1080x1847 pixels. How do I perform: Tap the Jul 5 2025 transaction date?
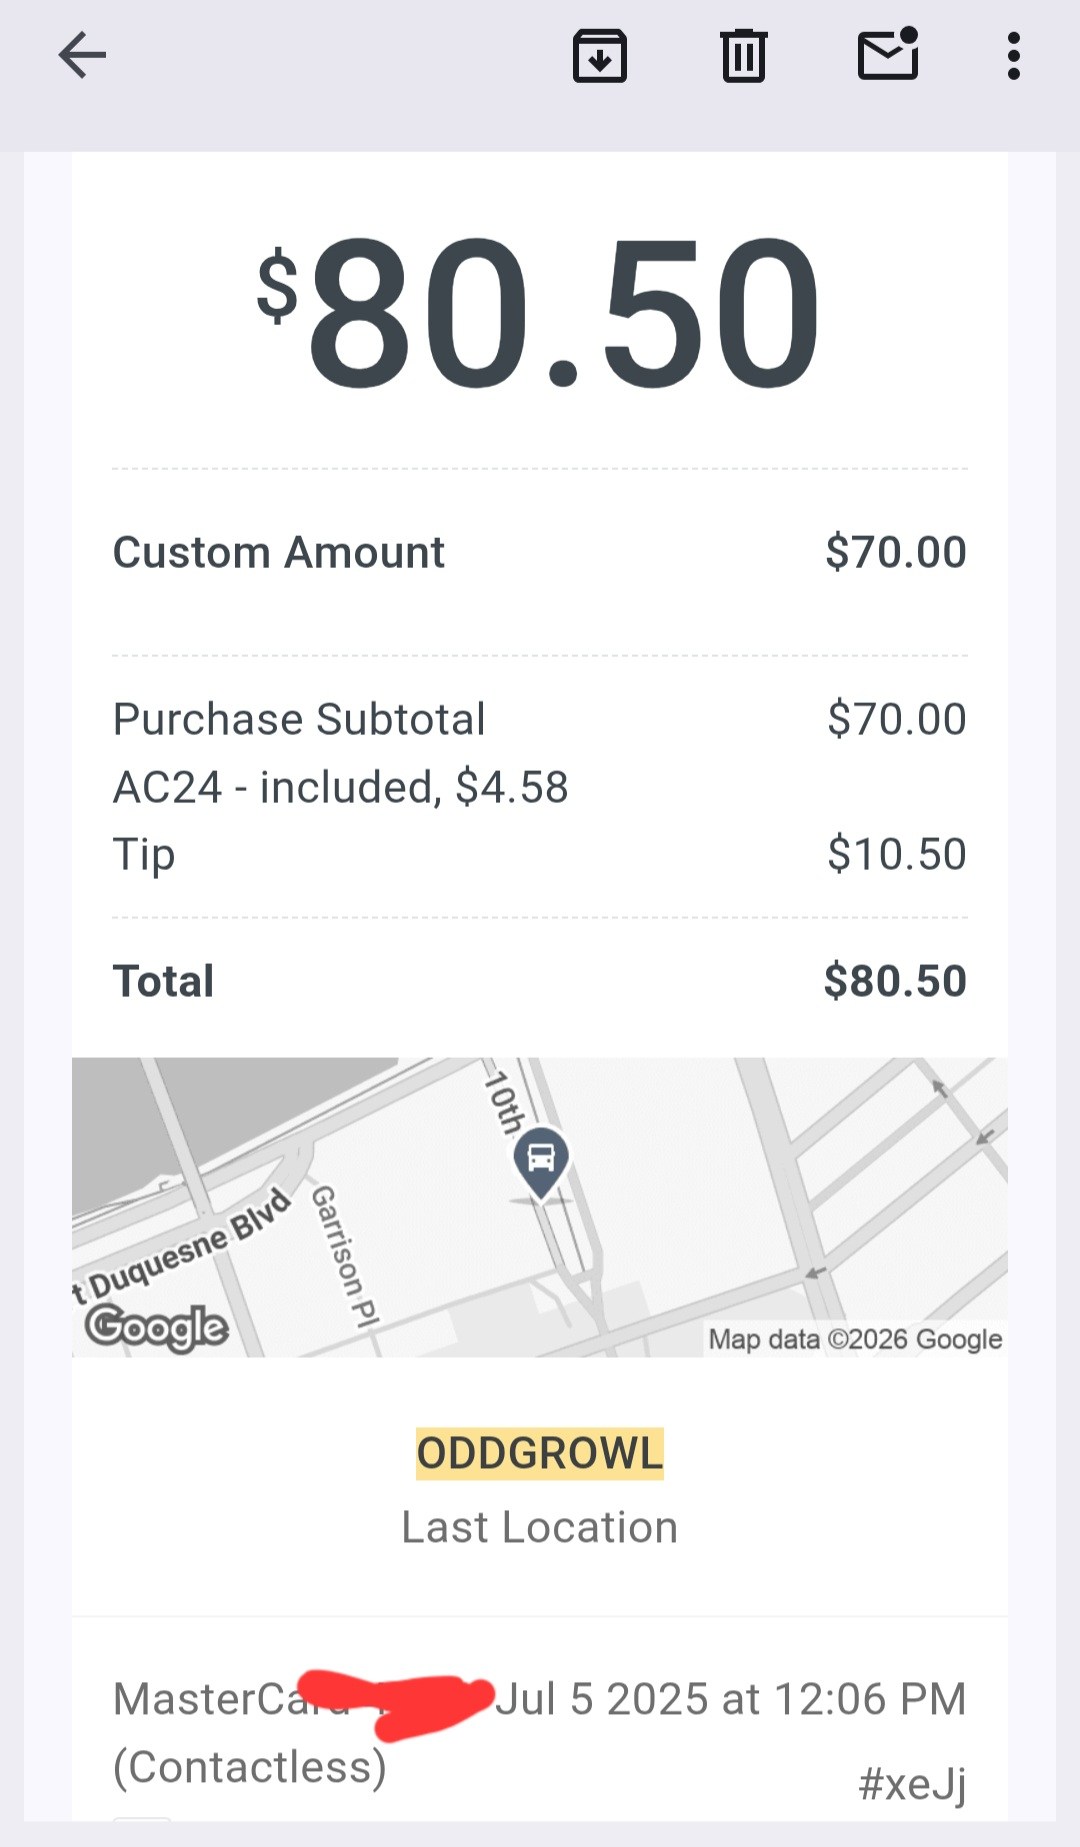click(x=731, y=1699)
